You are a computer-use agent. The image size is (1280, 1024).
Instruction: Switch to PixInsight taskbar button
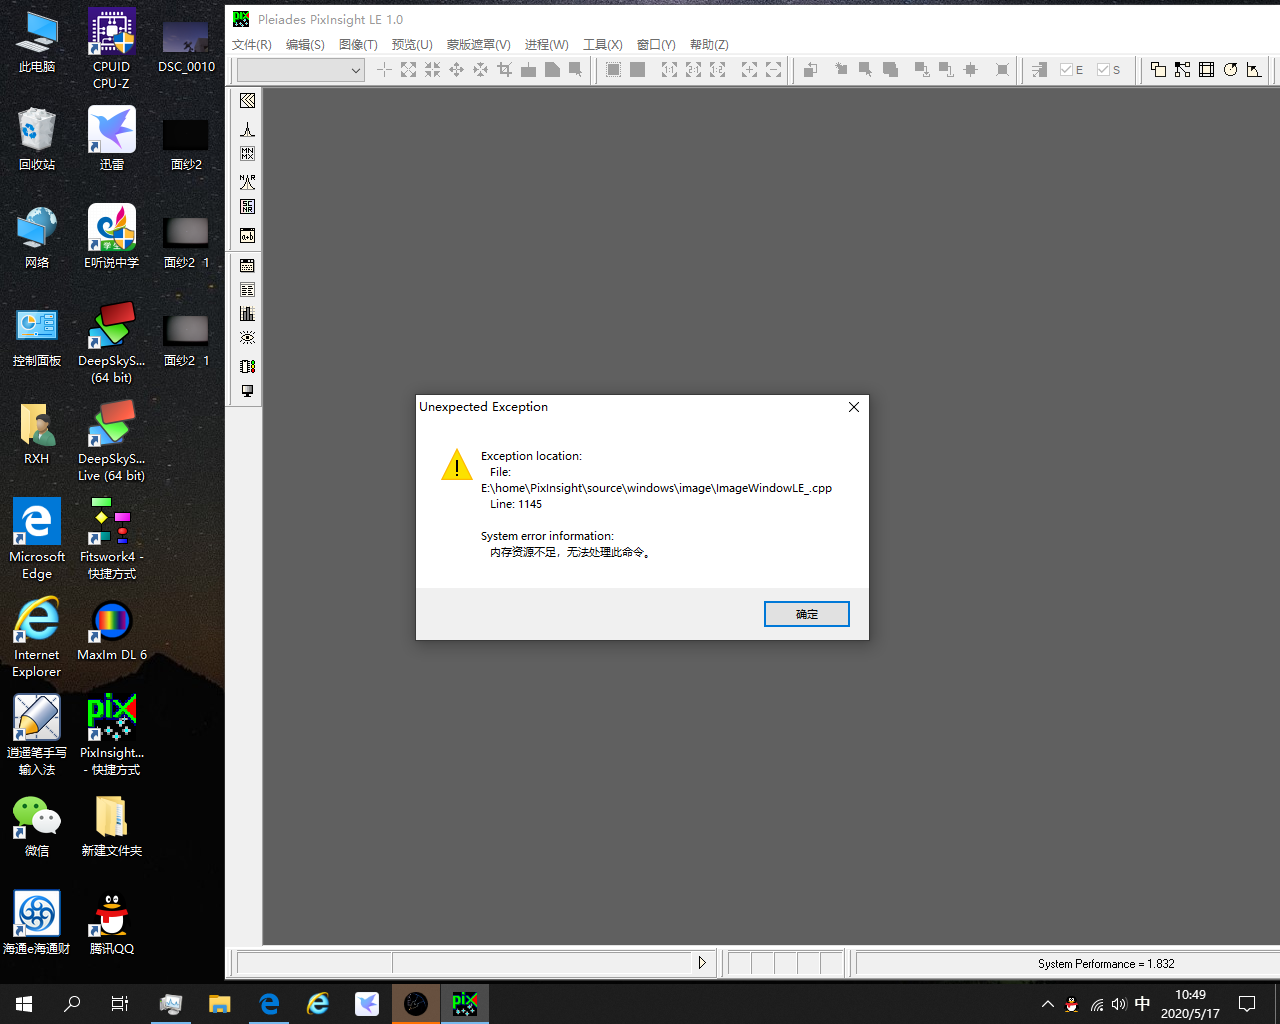[465, 1004]
